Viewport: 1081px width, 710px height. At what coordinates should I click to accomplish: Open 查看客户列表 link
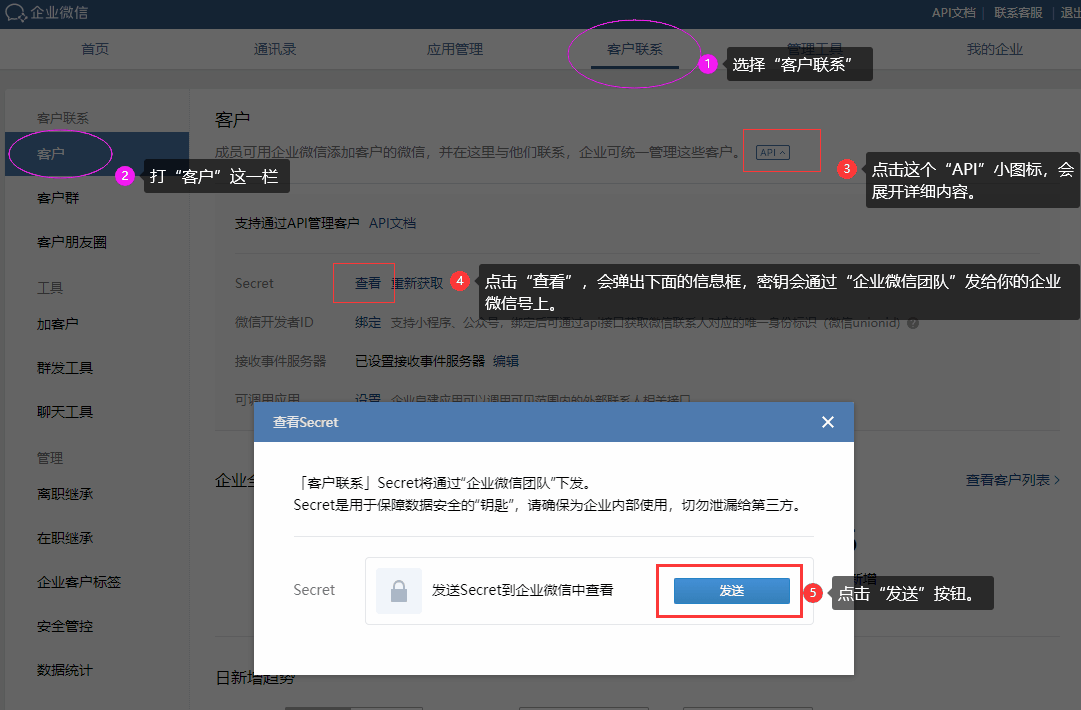pyautogui.click(x=1012, y=480)
